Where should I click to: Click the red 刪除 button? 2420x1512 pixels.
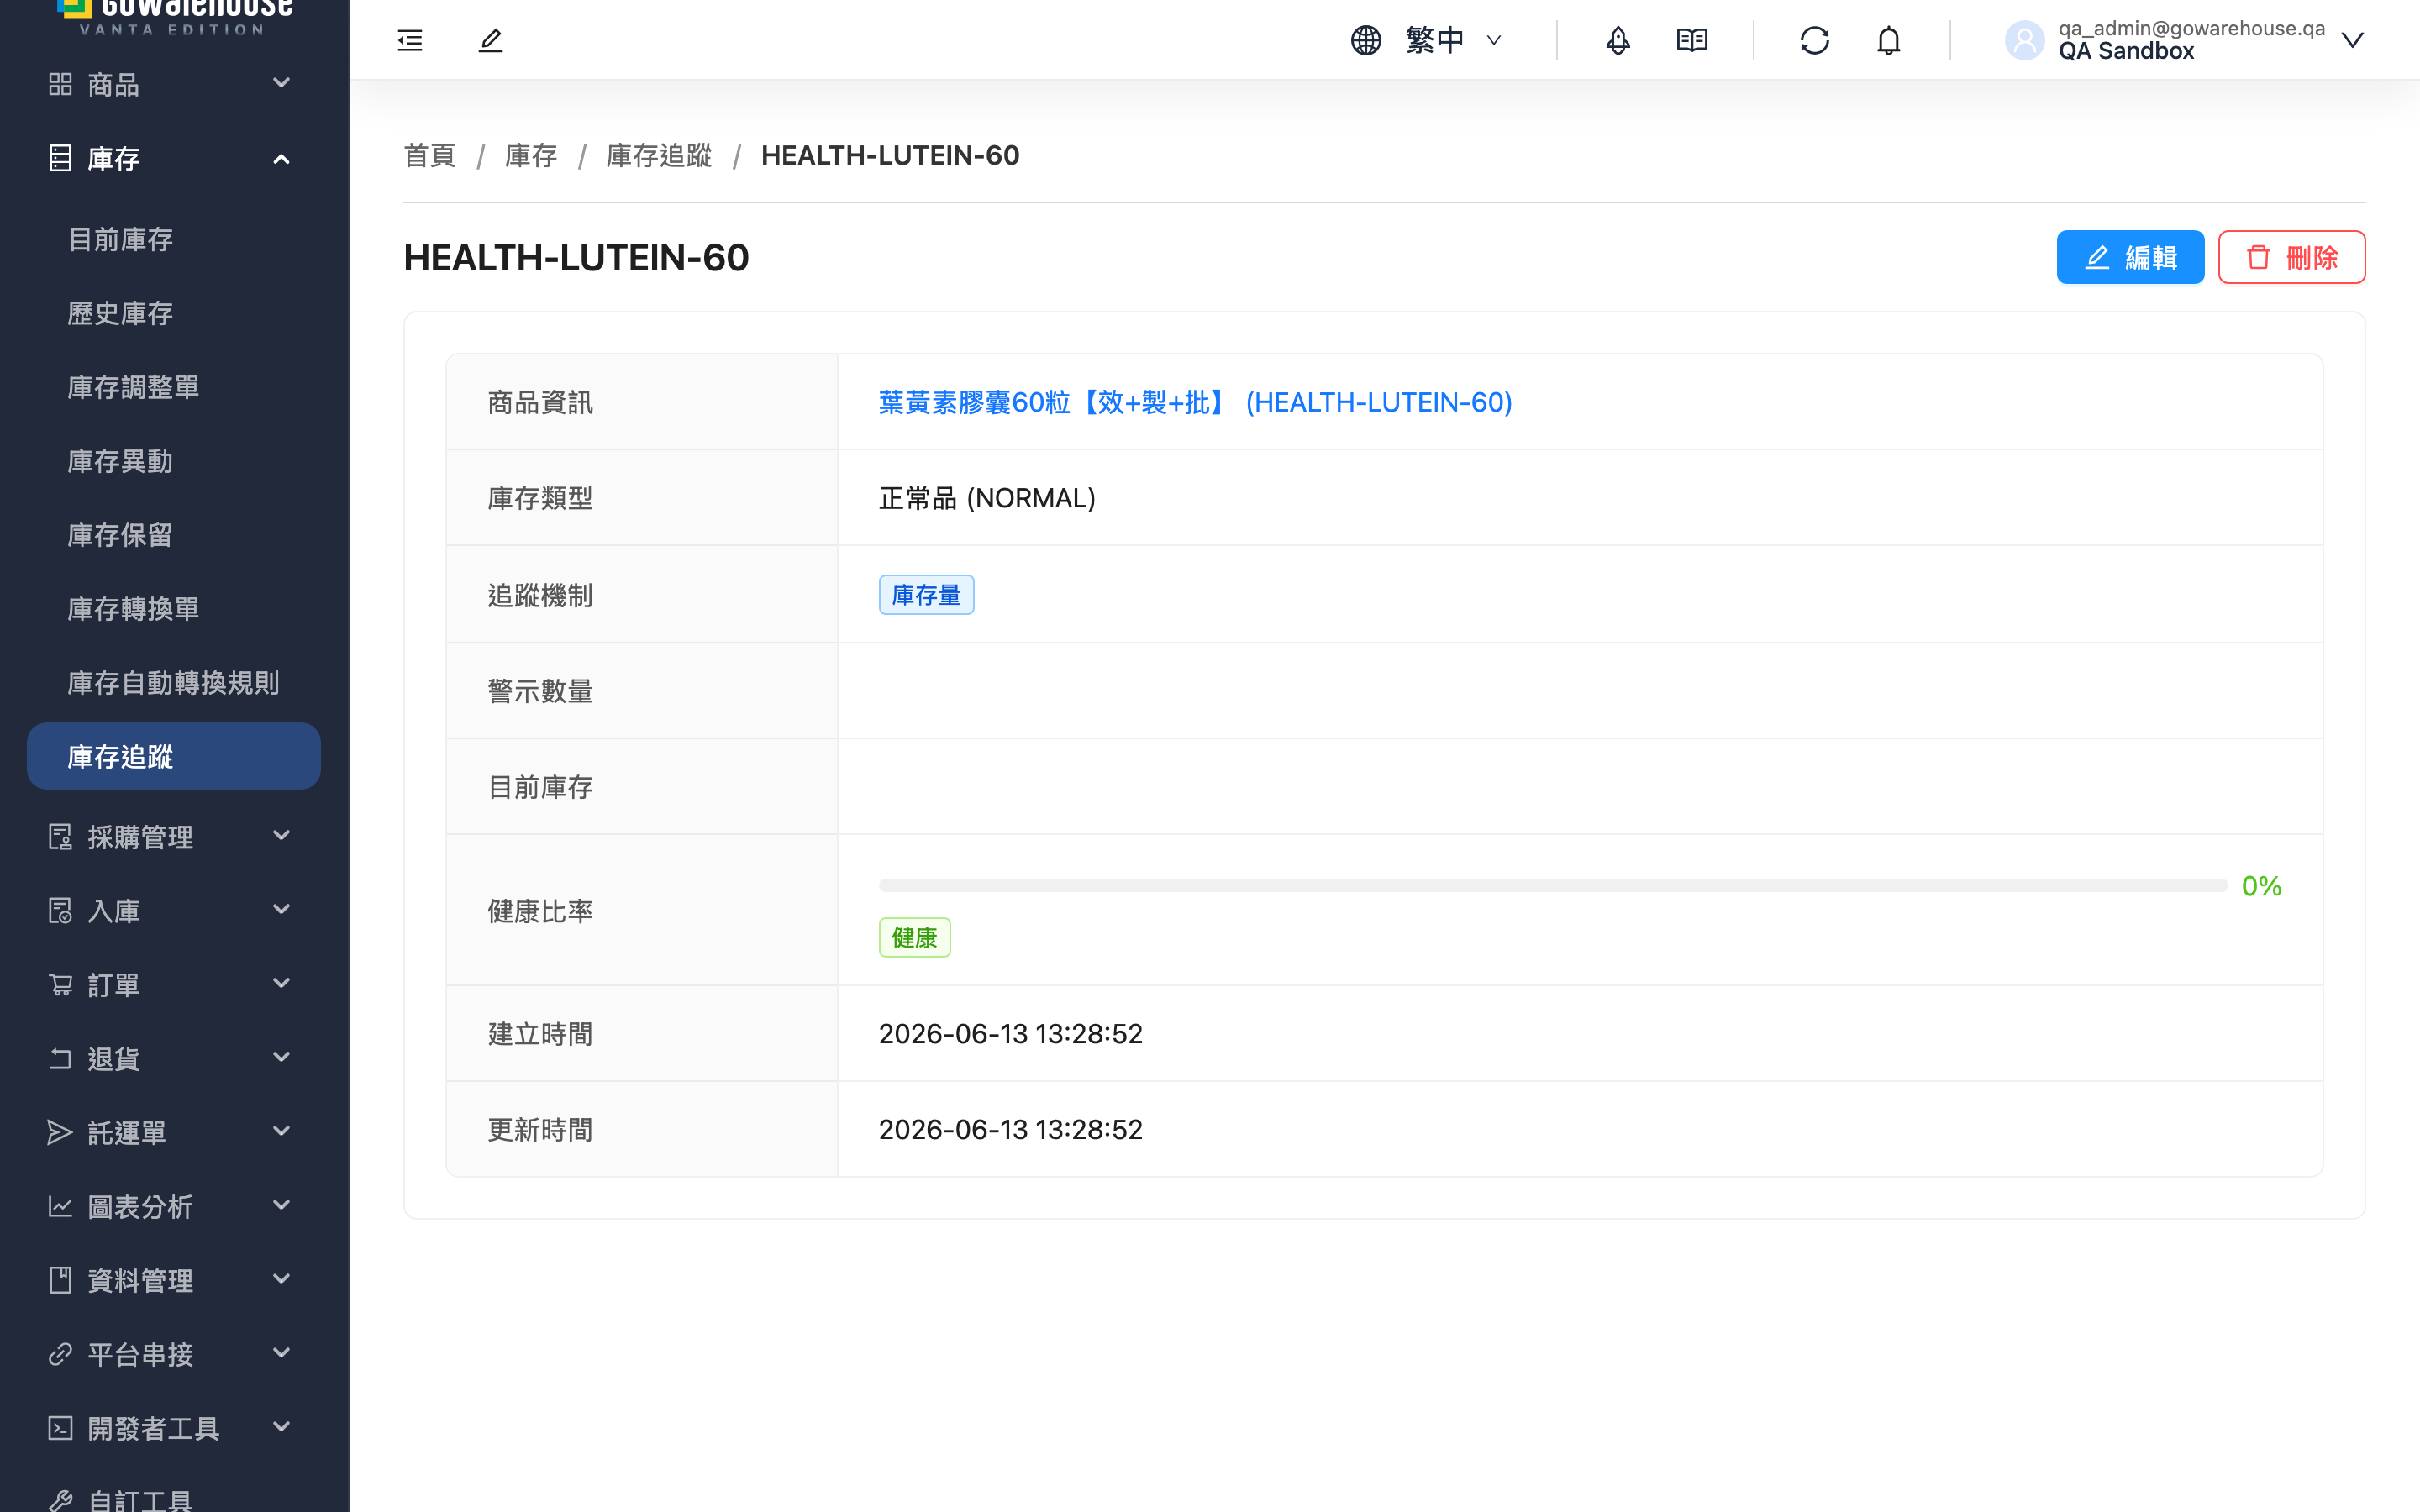point(2291,257)
